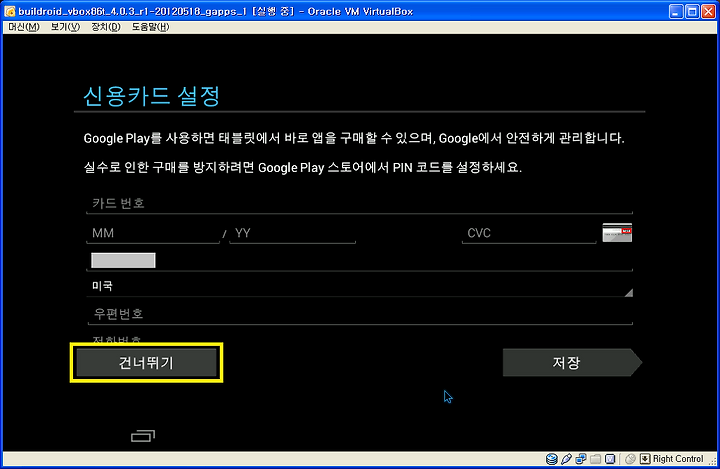
Task: Click the 건너뛰기 skip button
Action: [x=146, y=362]
